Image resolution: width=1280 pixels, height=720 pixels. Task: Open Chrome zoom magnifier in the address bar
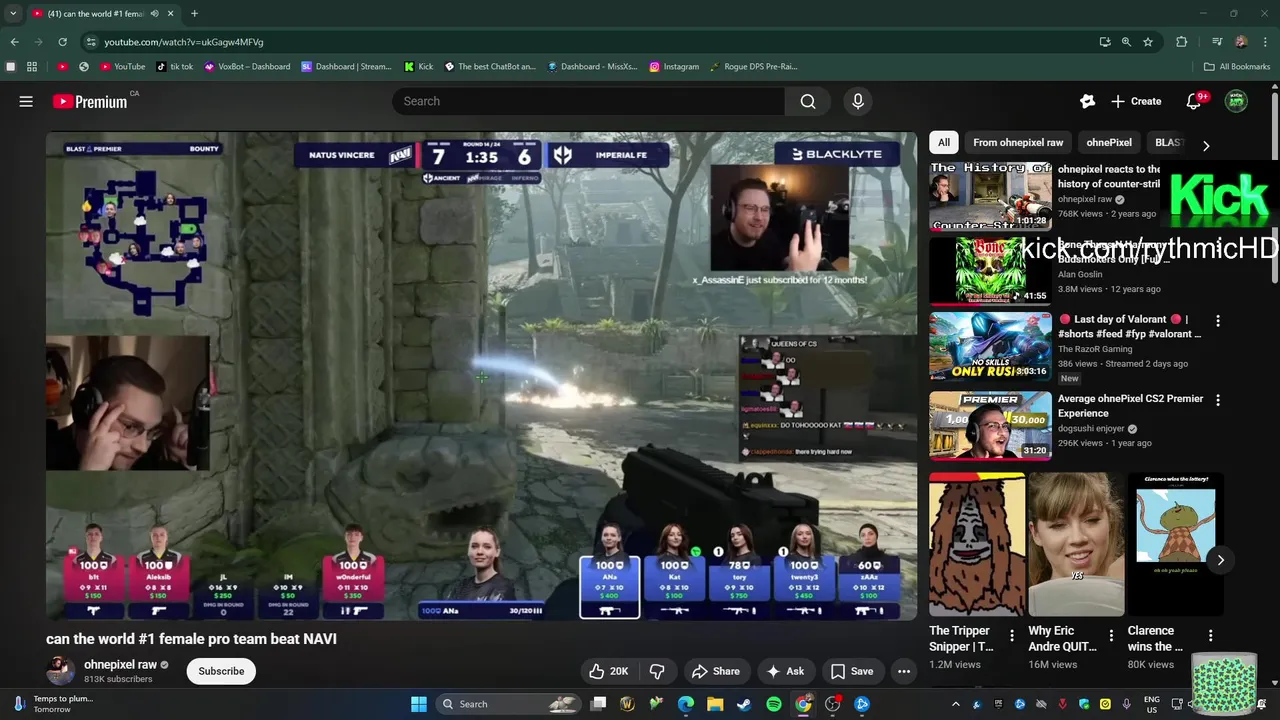click(1126, 42)
